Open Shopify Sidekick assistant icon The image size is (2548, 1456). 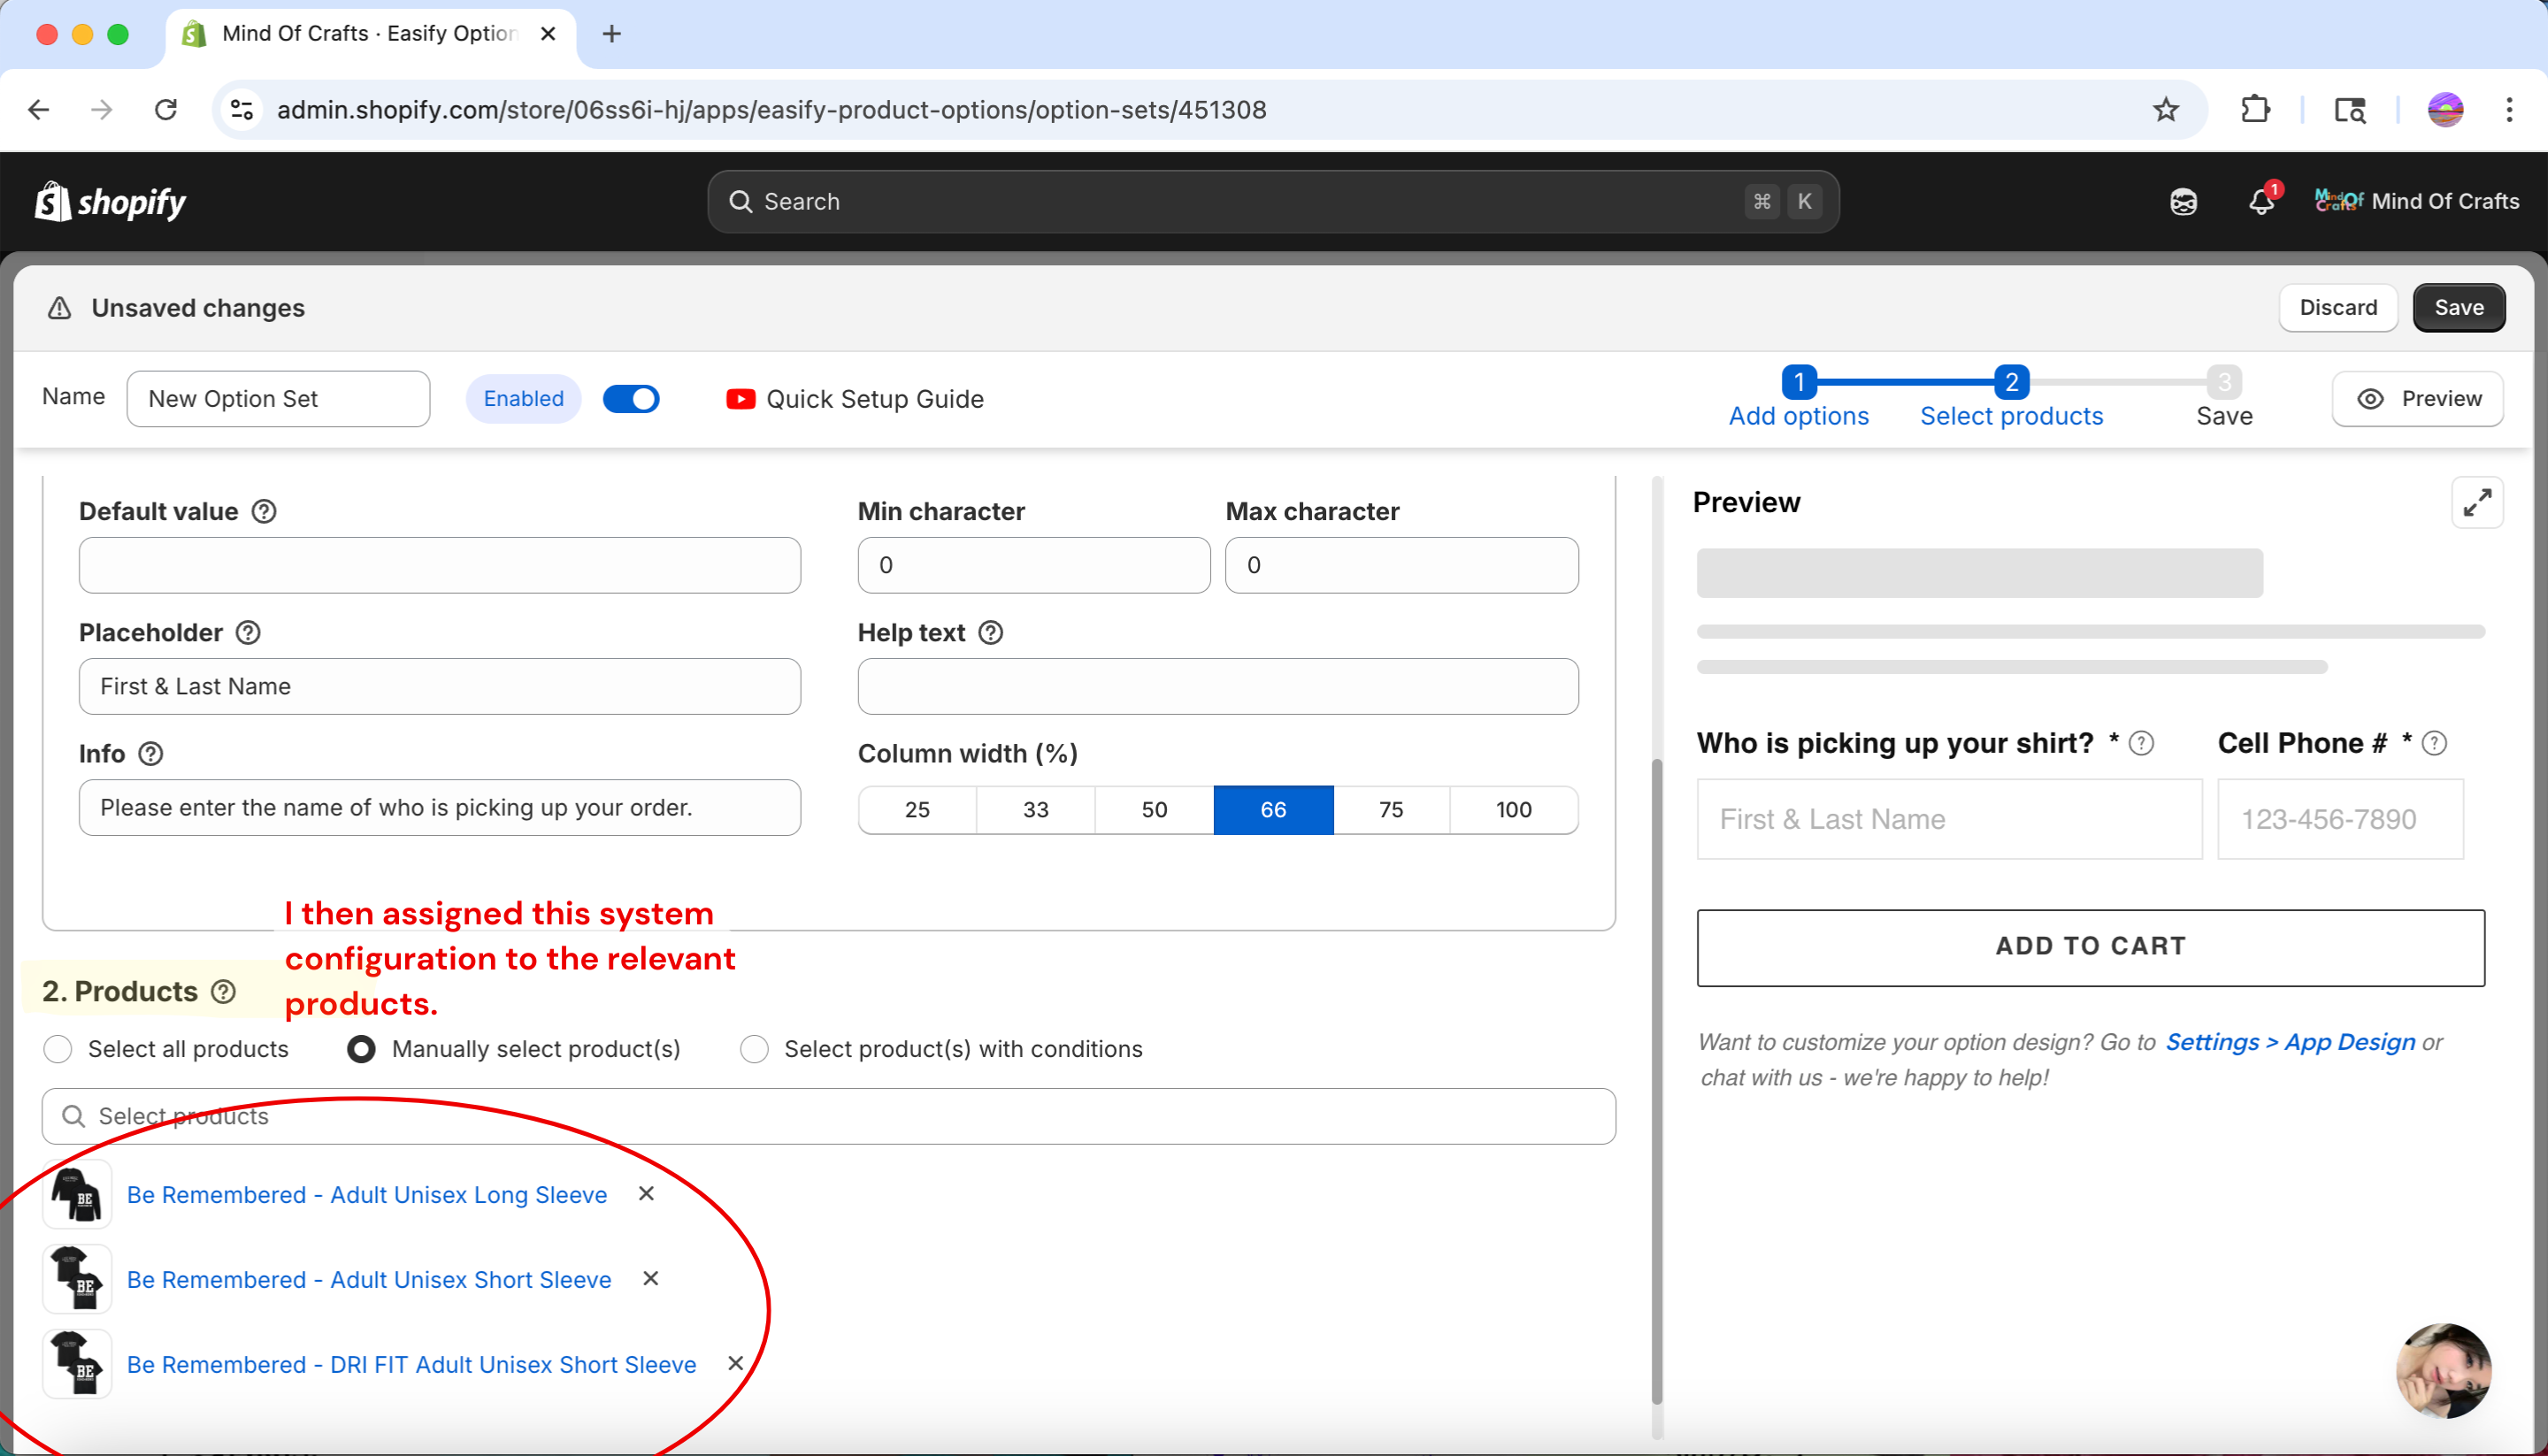coord(2183,202)
